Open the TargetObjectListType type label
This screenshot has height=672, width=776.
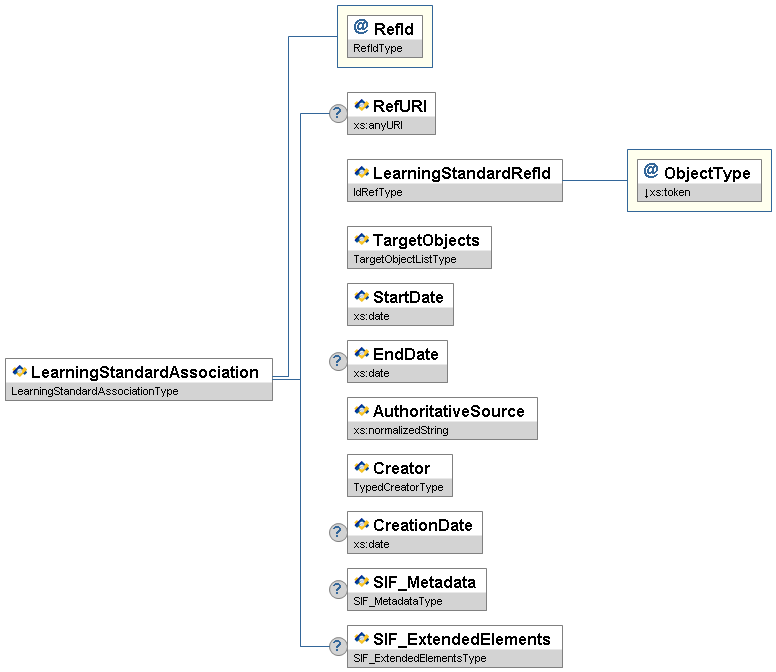[404, 259]
